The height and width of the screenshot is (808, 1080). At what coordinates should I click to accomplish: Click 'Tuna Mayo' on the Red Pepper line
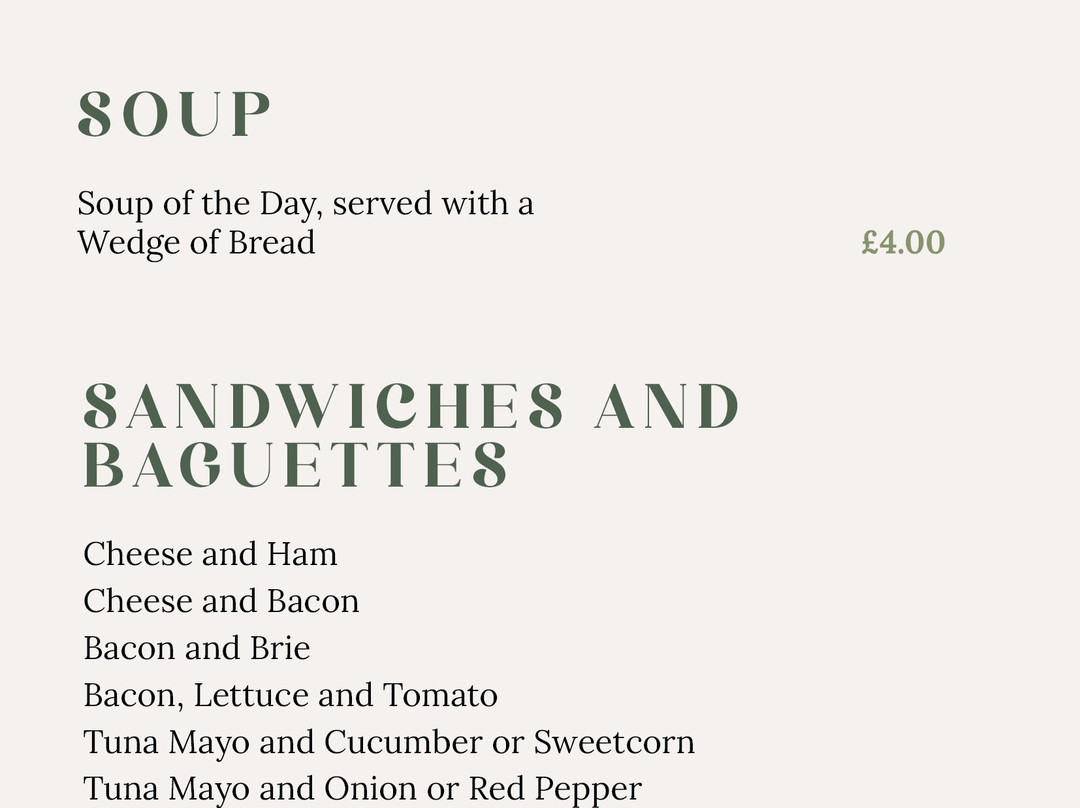point(166,789)
